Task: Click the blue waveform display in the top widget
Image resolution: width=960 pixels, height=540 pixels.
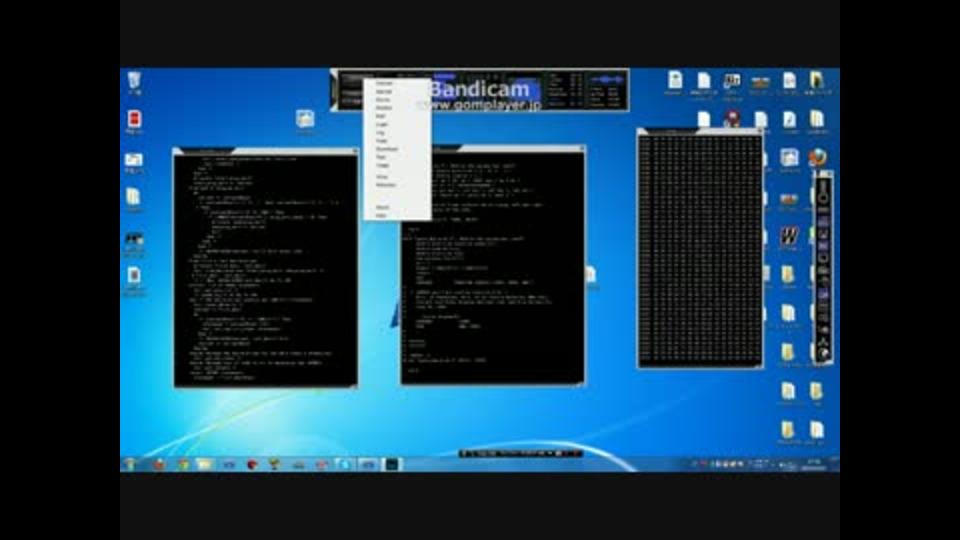Action: pyautogui.click(x=606, y=80)
